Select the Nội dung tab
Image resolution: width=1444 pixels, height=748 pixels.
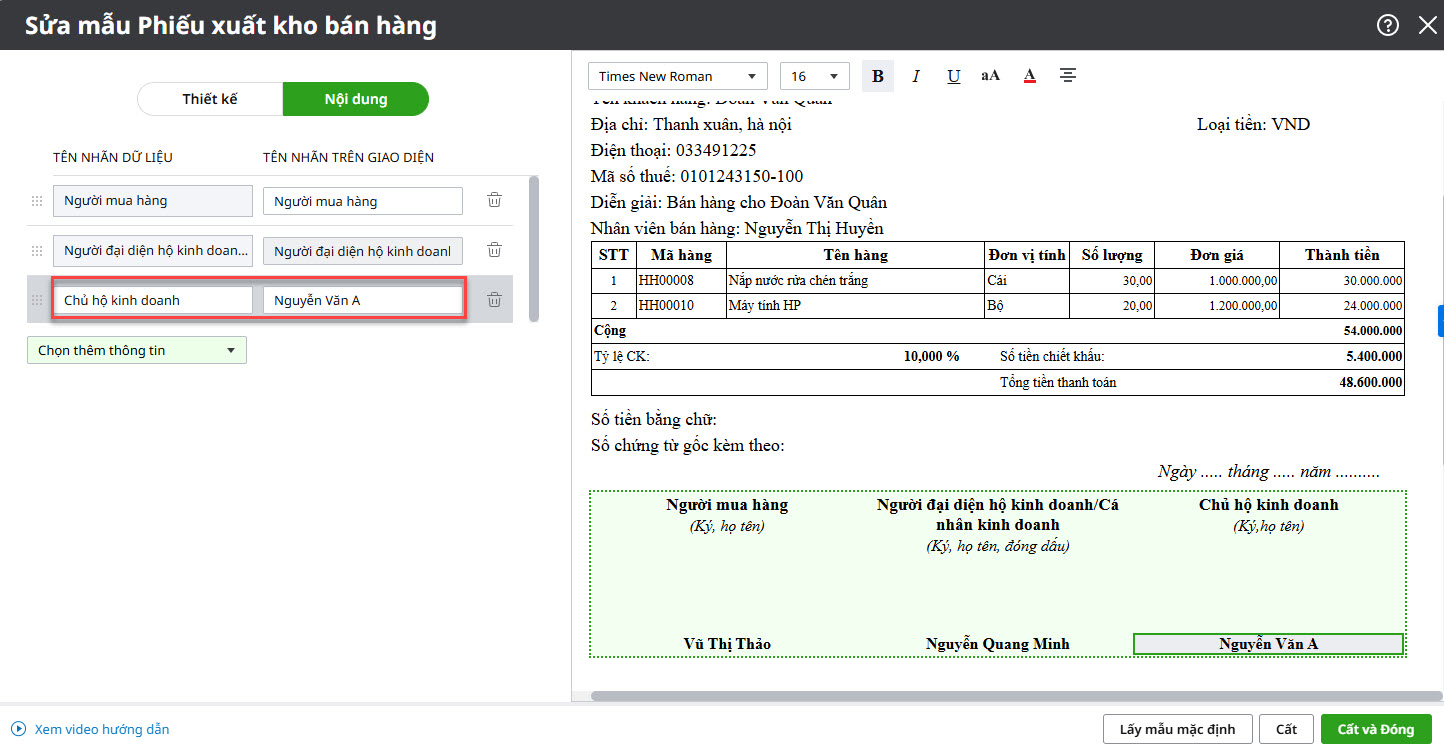[355, 99]
